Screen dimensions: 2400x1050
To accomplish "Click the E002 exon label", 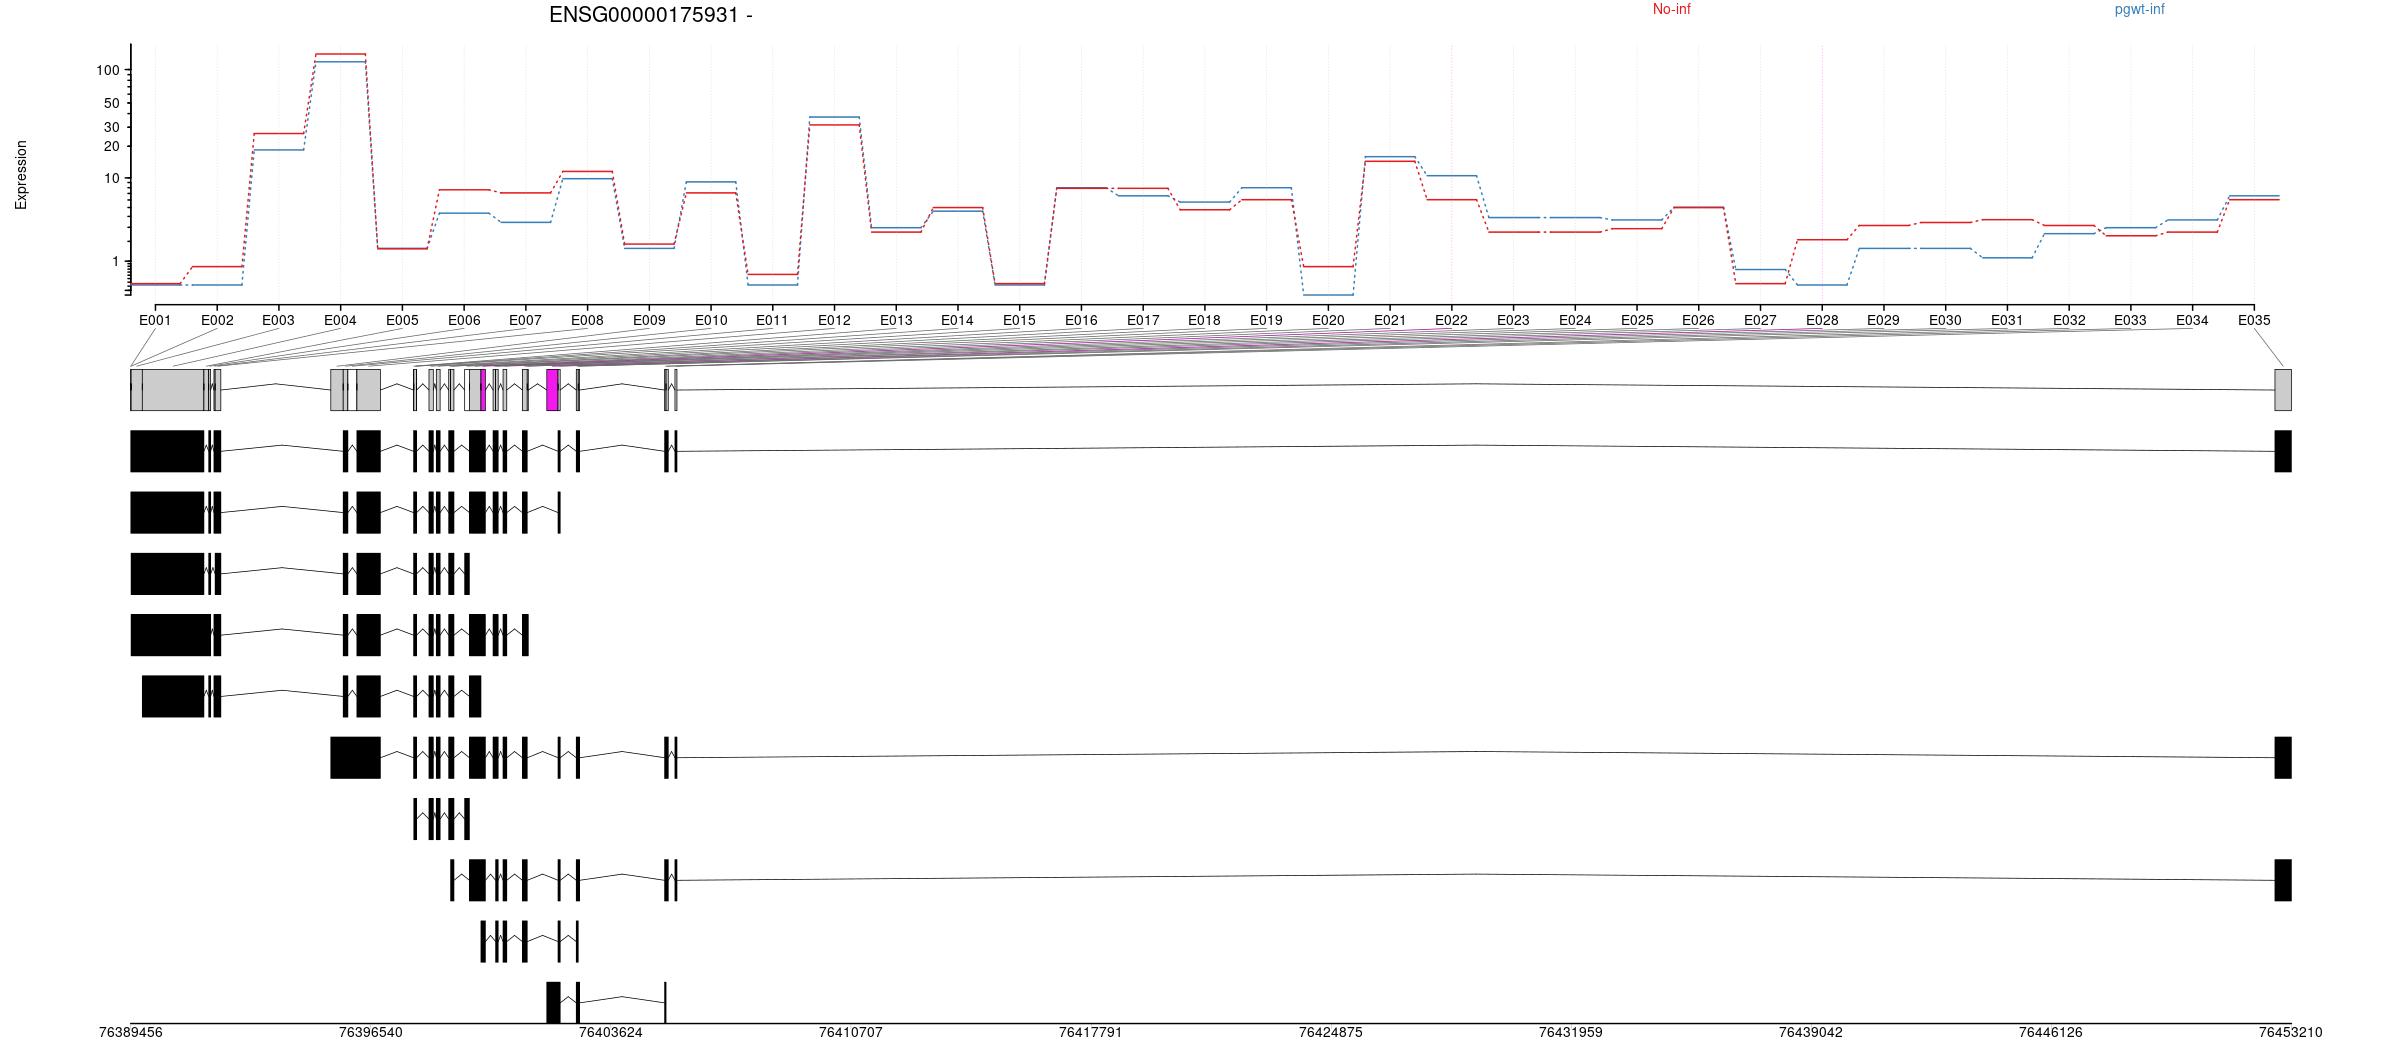I will (217, 320).
